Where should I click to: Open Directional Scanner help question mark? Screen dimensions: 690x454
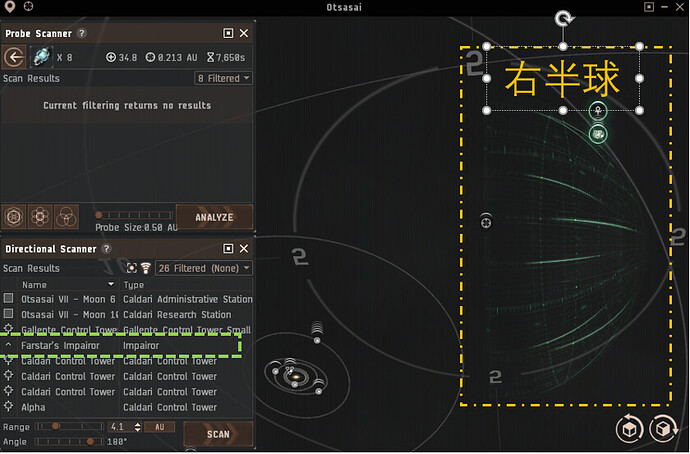click(106, 249)
